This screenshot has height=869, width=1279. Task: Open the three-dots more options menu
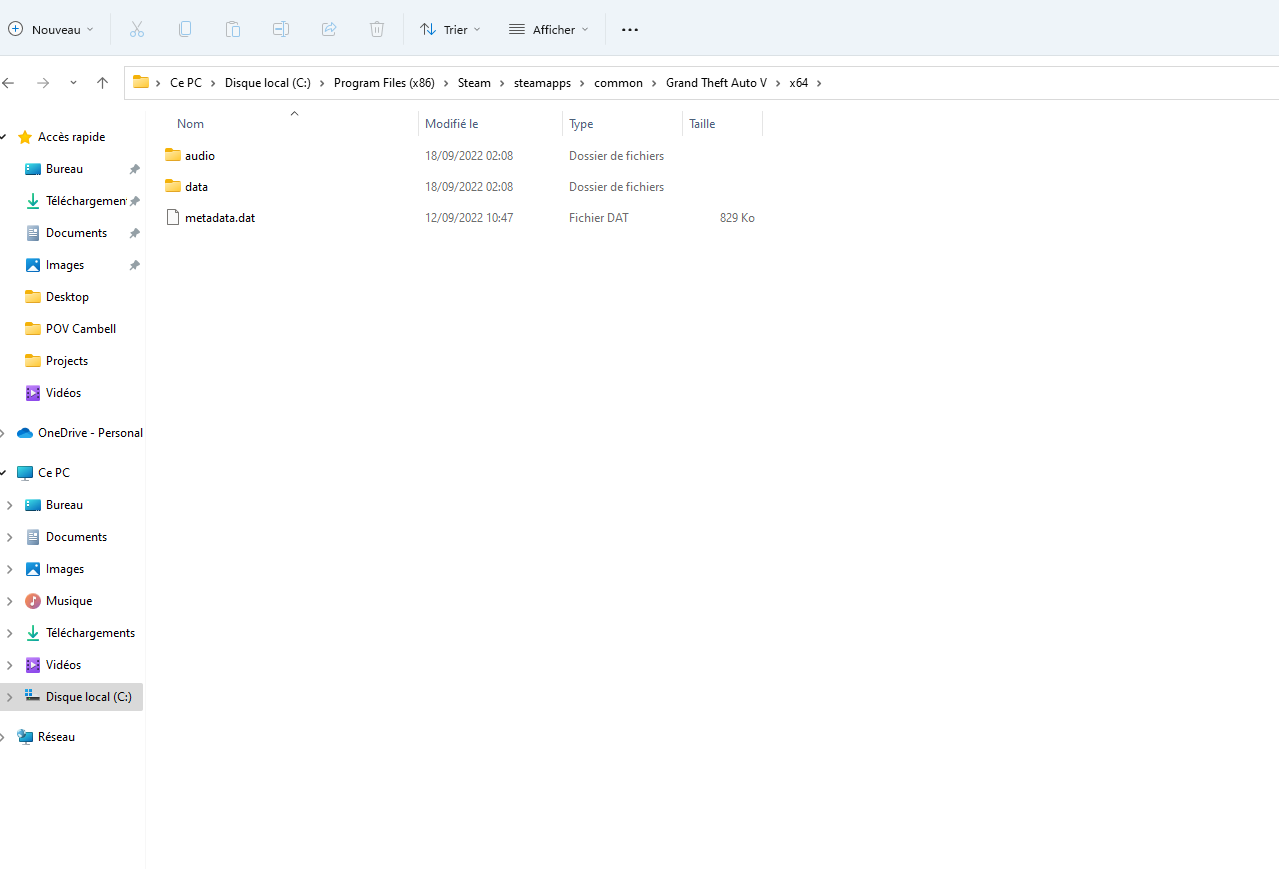click(x=630, y=30)
